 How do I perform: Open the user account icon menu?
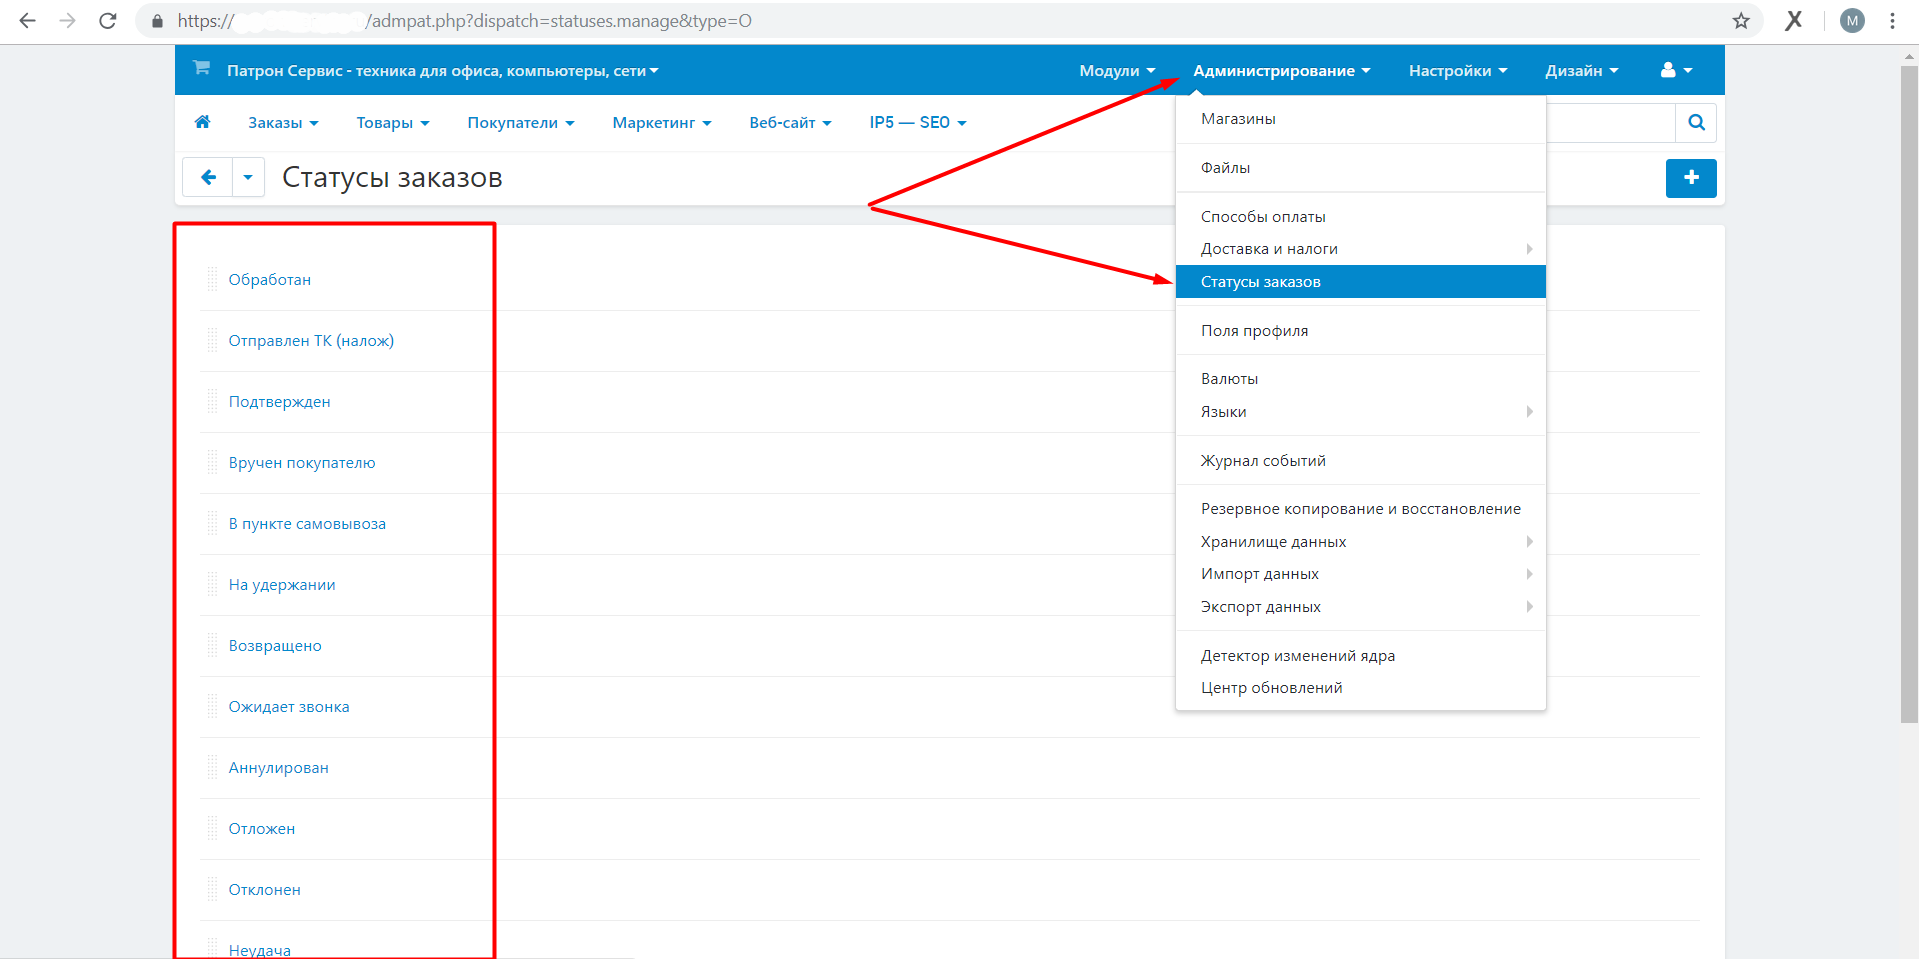(x=1676, y=70)
